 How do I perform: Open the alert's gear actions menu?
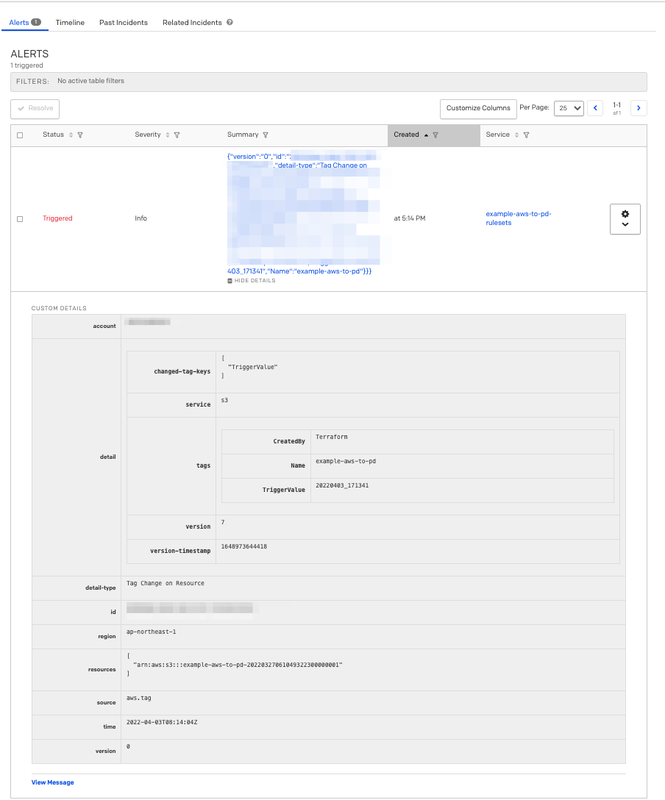625,219
